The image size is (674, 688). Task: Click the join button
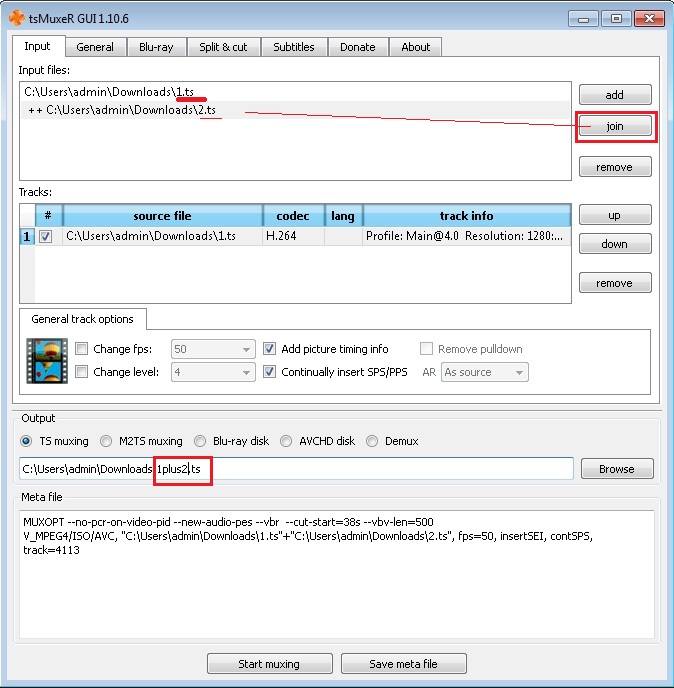pos(615,126)
